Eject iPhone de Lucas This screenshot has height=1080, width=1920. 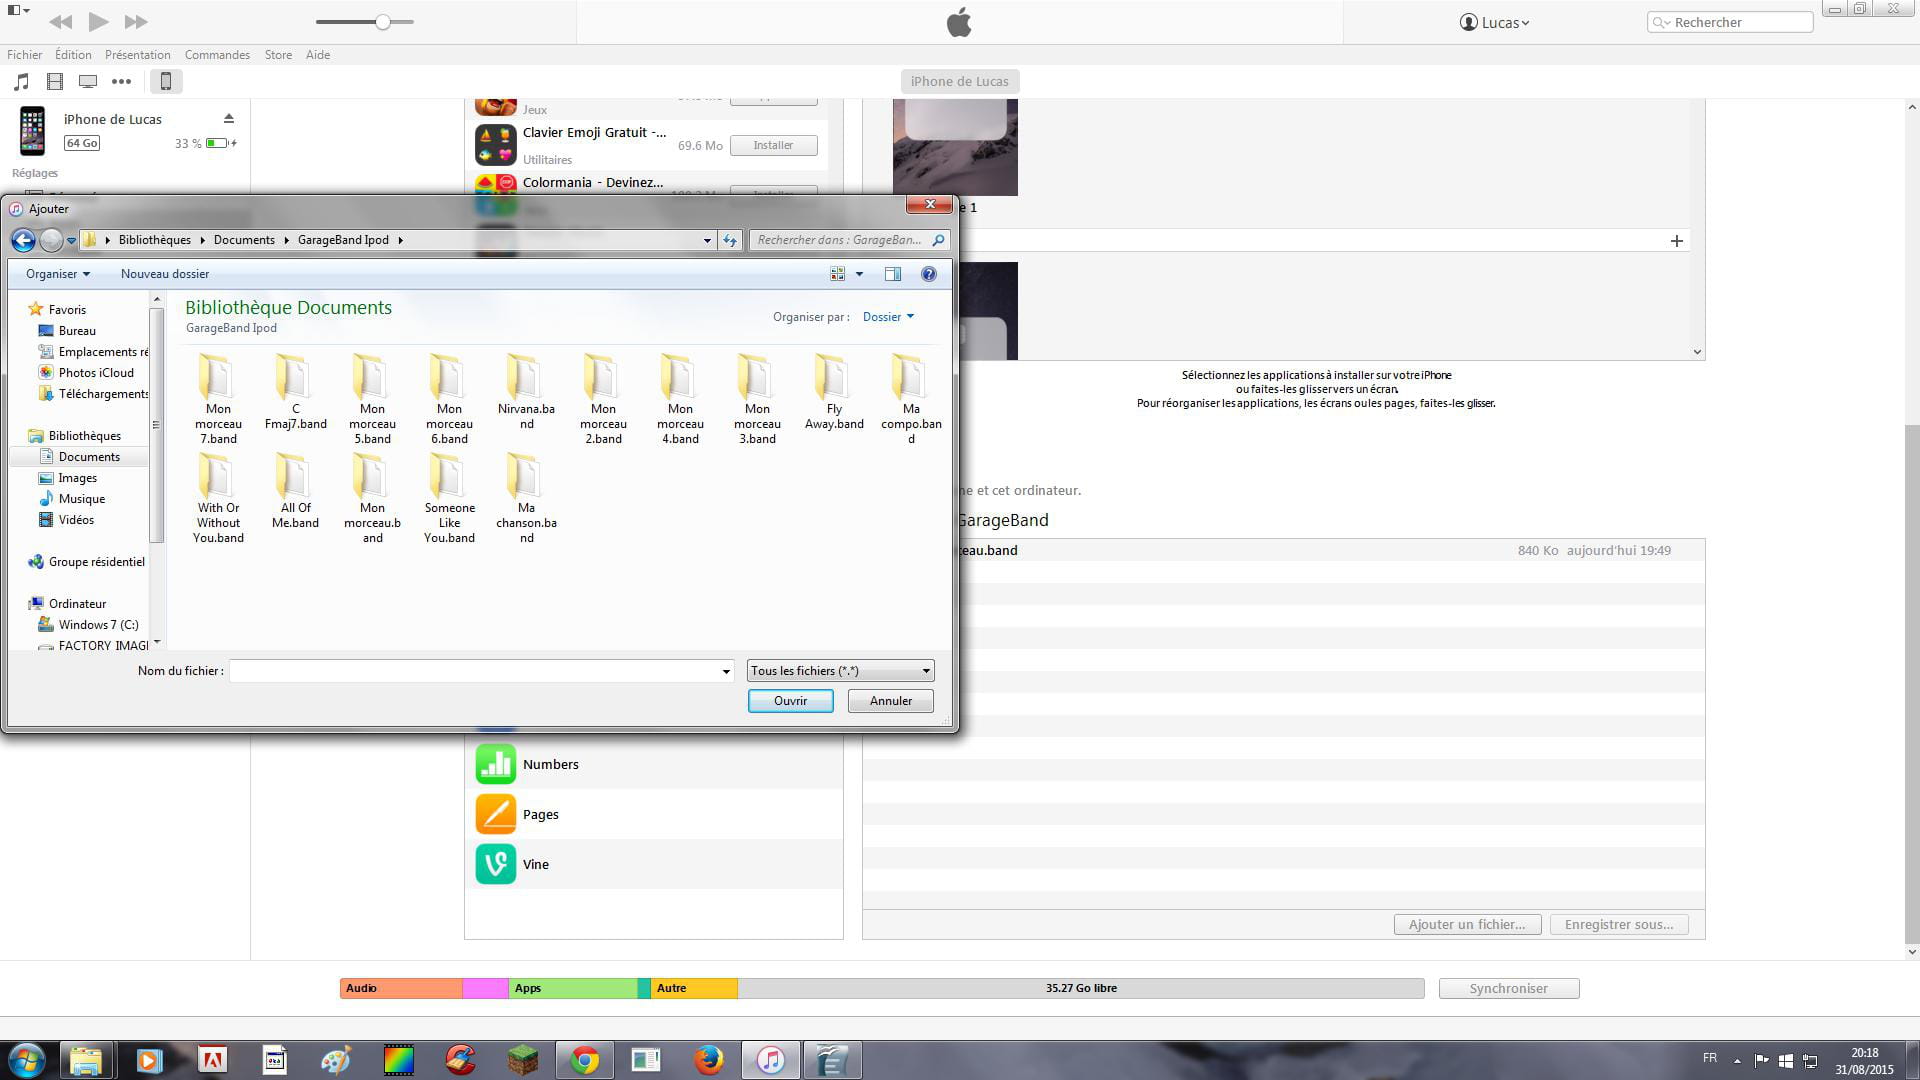click(x=229, y=119)
